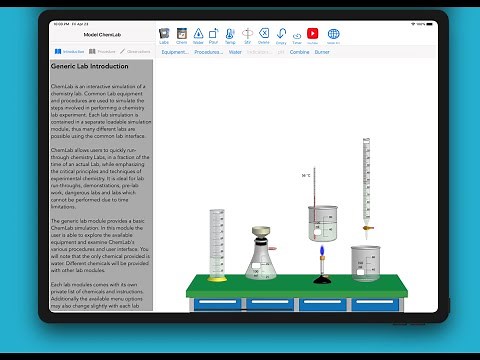Choose the Burner menu item
This screenshot has height=360, width=480.
point(322,52)
